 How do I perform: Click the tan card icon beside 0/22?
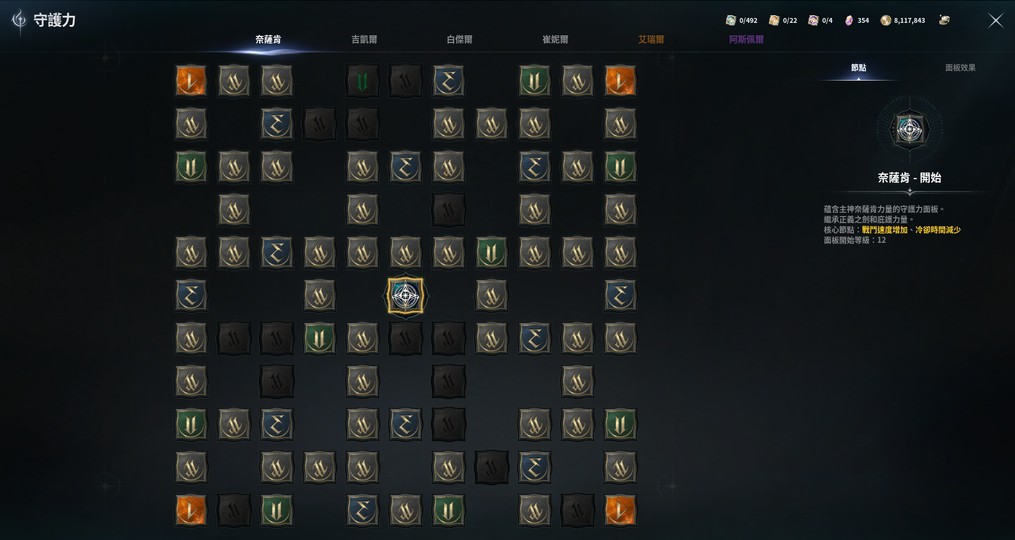click(774, 20)
